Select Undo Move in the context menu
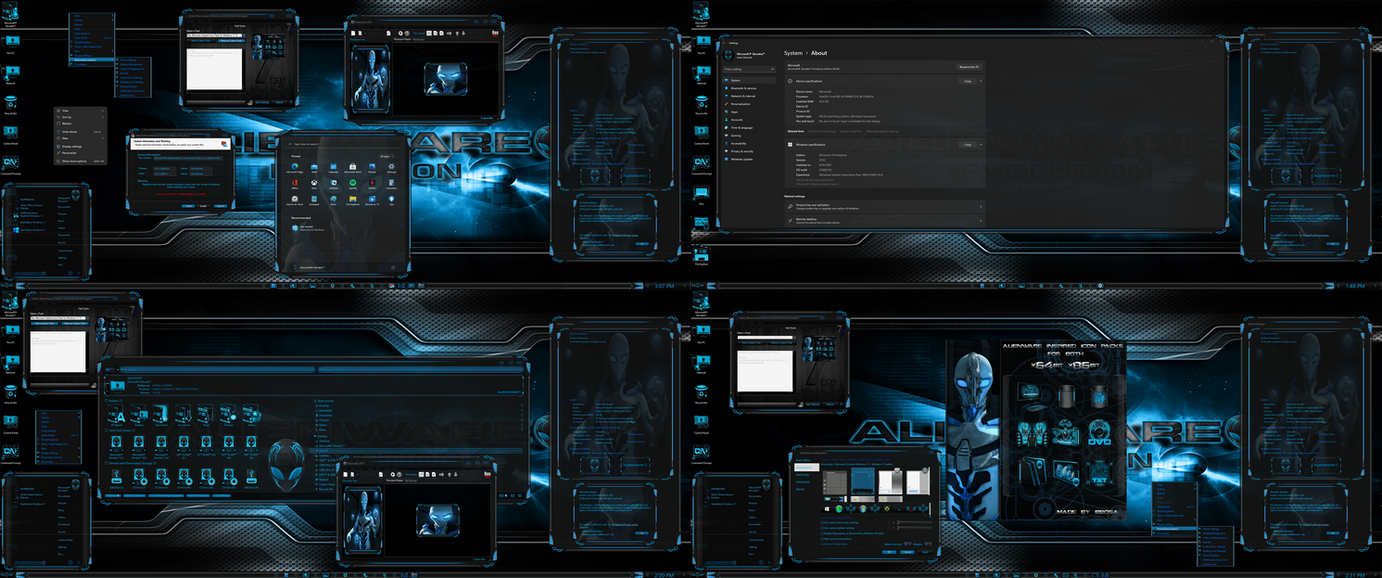 pyautogui.click(x=80, y=132)
